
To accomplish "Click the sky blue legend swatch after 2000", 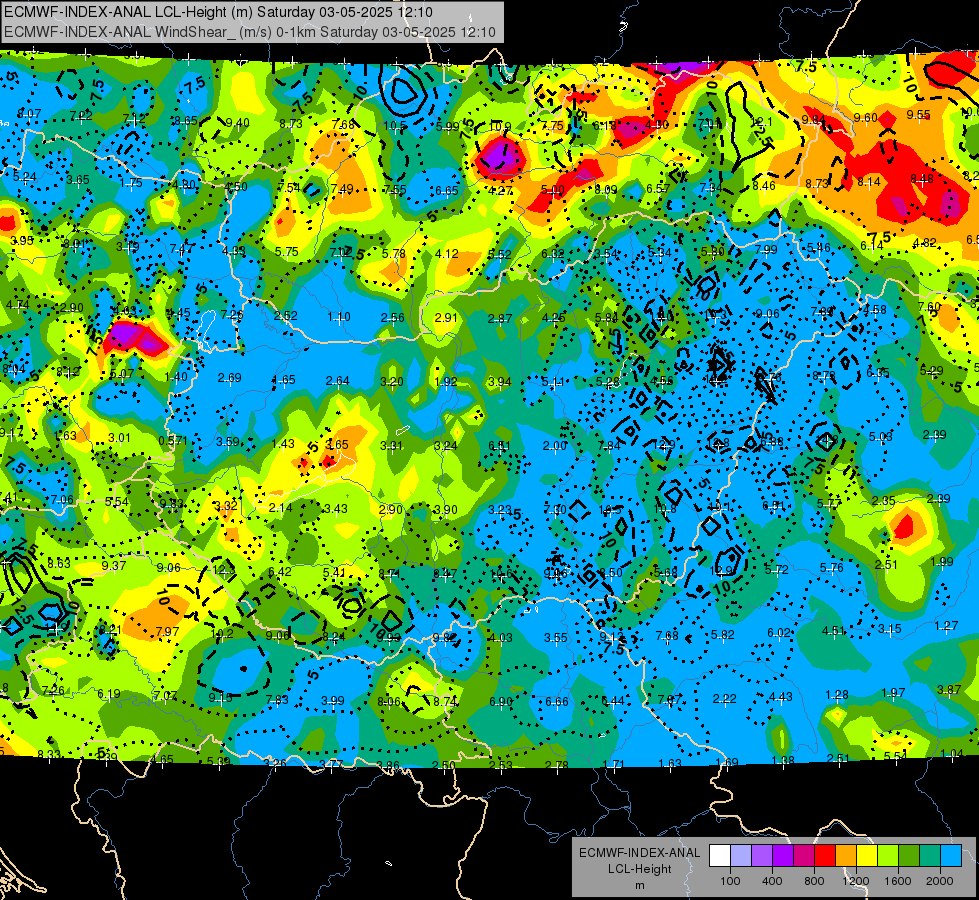I will tap(951, 855).
